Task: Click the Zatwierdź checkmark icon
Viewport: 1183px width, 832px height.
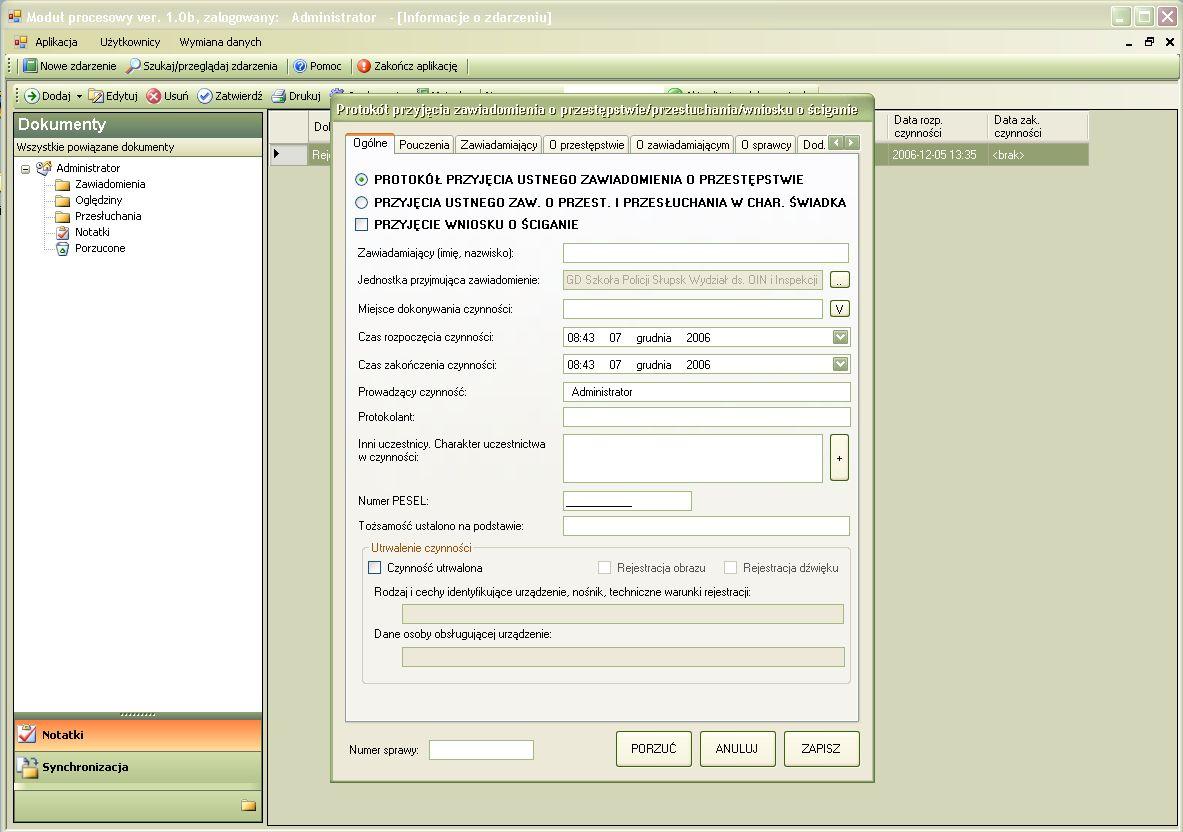Action: [204, 96]
